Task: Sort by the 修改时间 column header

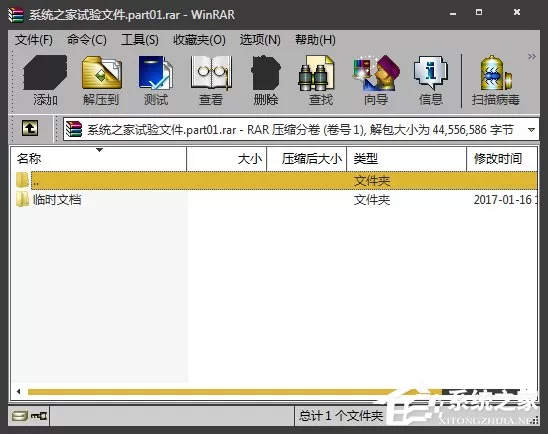Action: pos(502,159)
